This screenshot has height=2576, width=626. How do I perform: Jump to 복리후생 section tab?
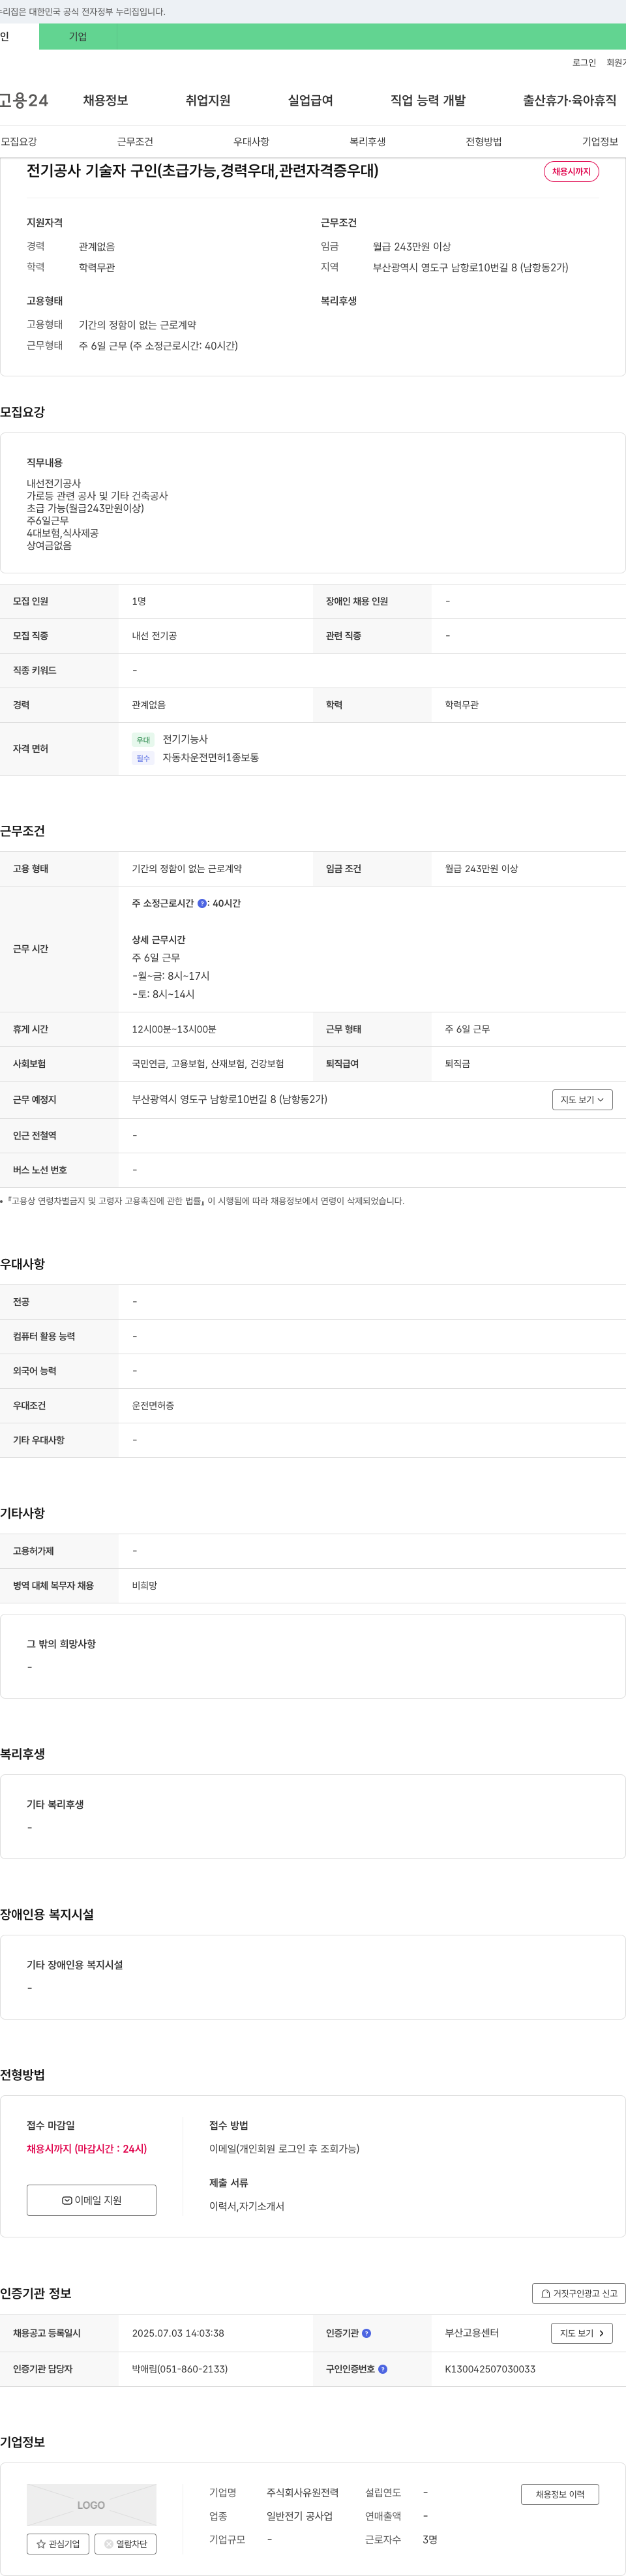pos(367,142)
